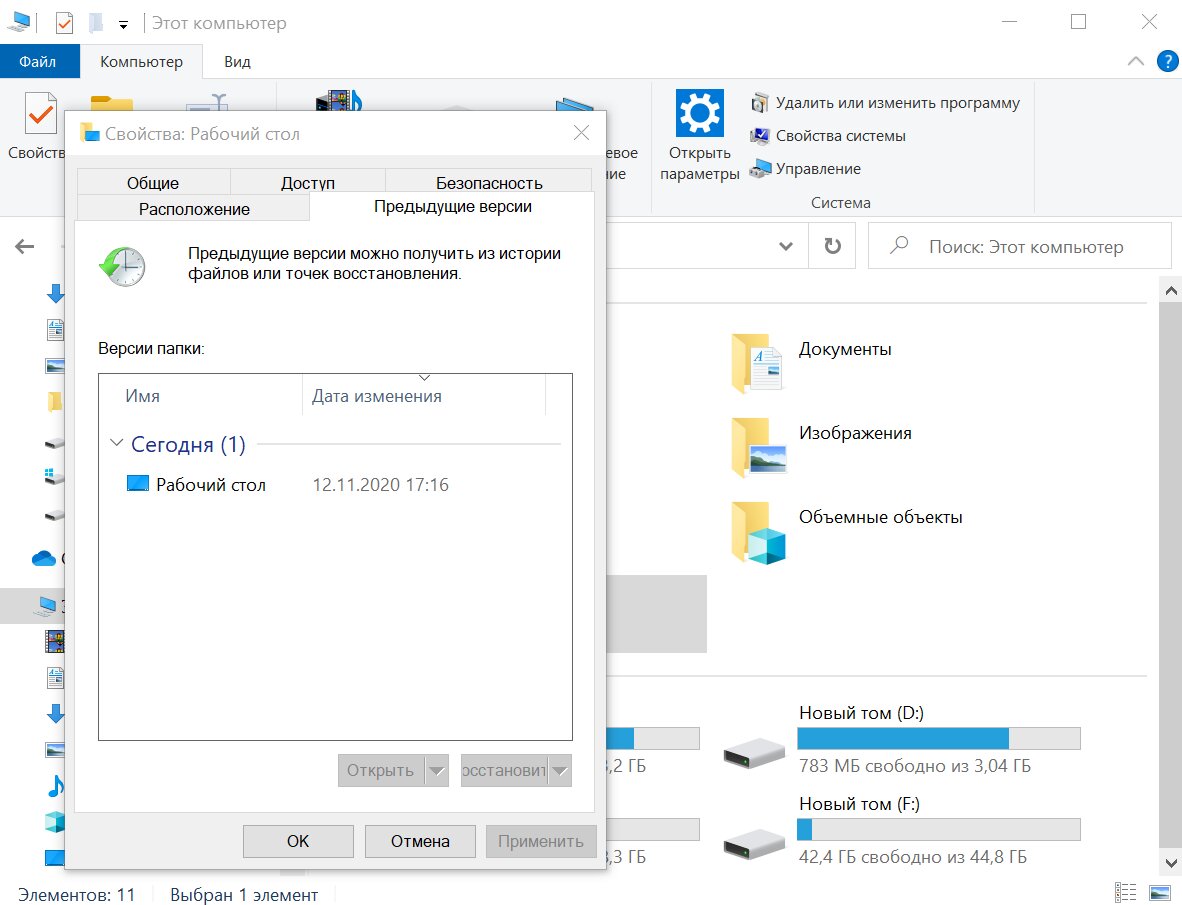The image size is (1182, 905).
Task: Select the Новый том (F:) drive
Action: coord(902,830)
